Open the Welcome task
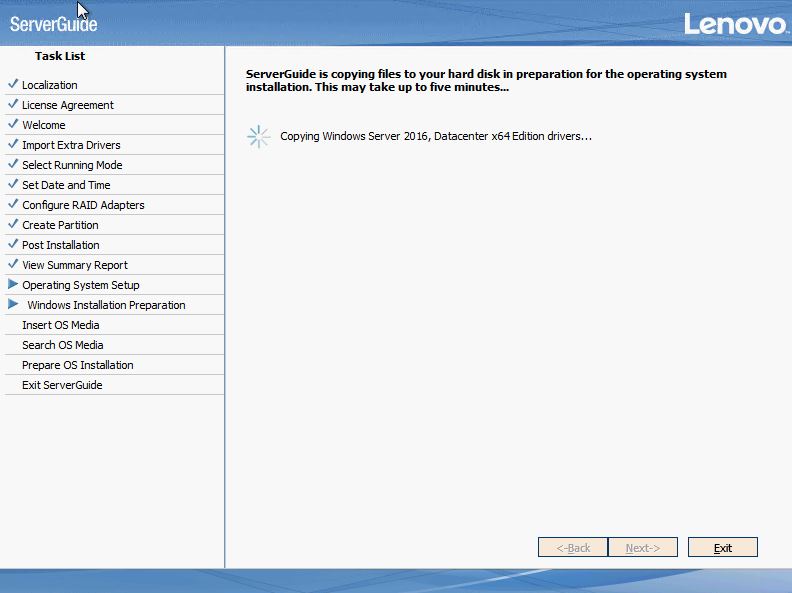 coord(115,125)
